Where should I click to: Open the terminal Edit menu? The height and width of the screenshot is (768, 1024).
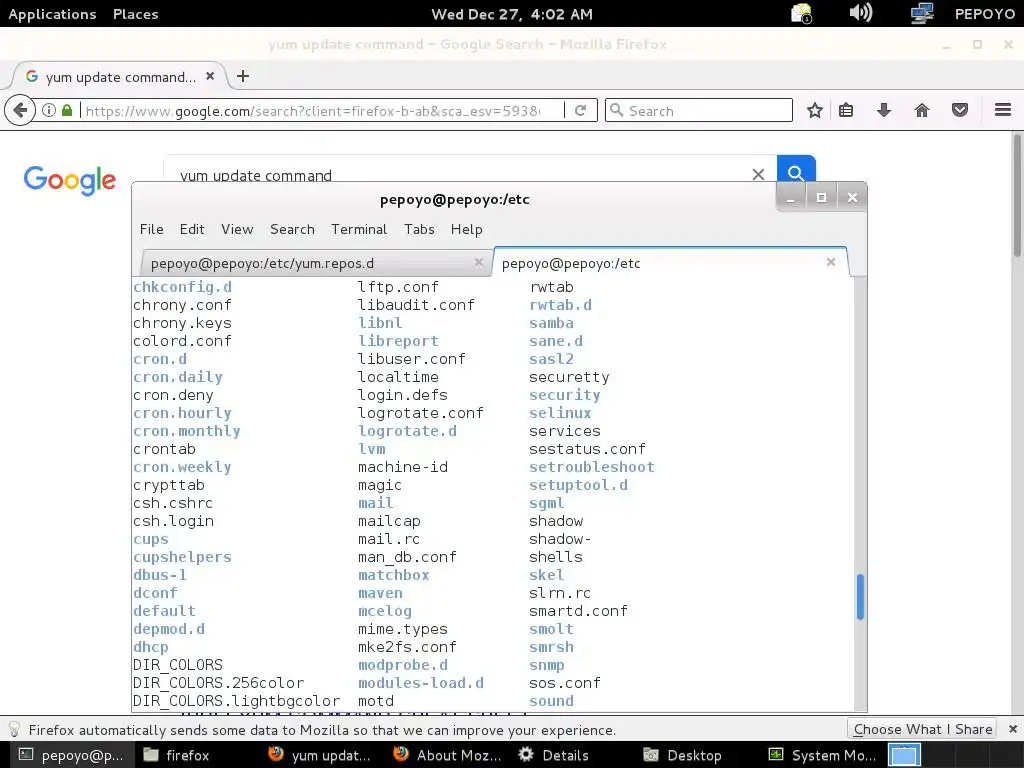[192, 229]
